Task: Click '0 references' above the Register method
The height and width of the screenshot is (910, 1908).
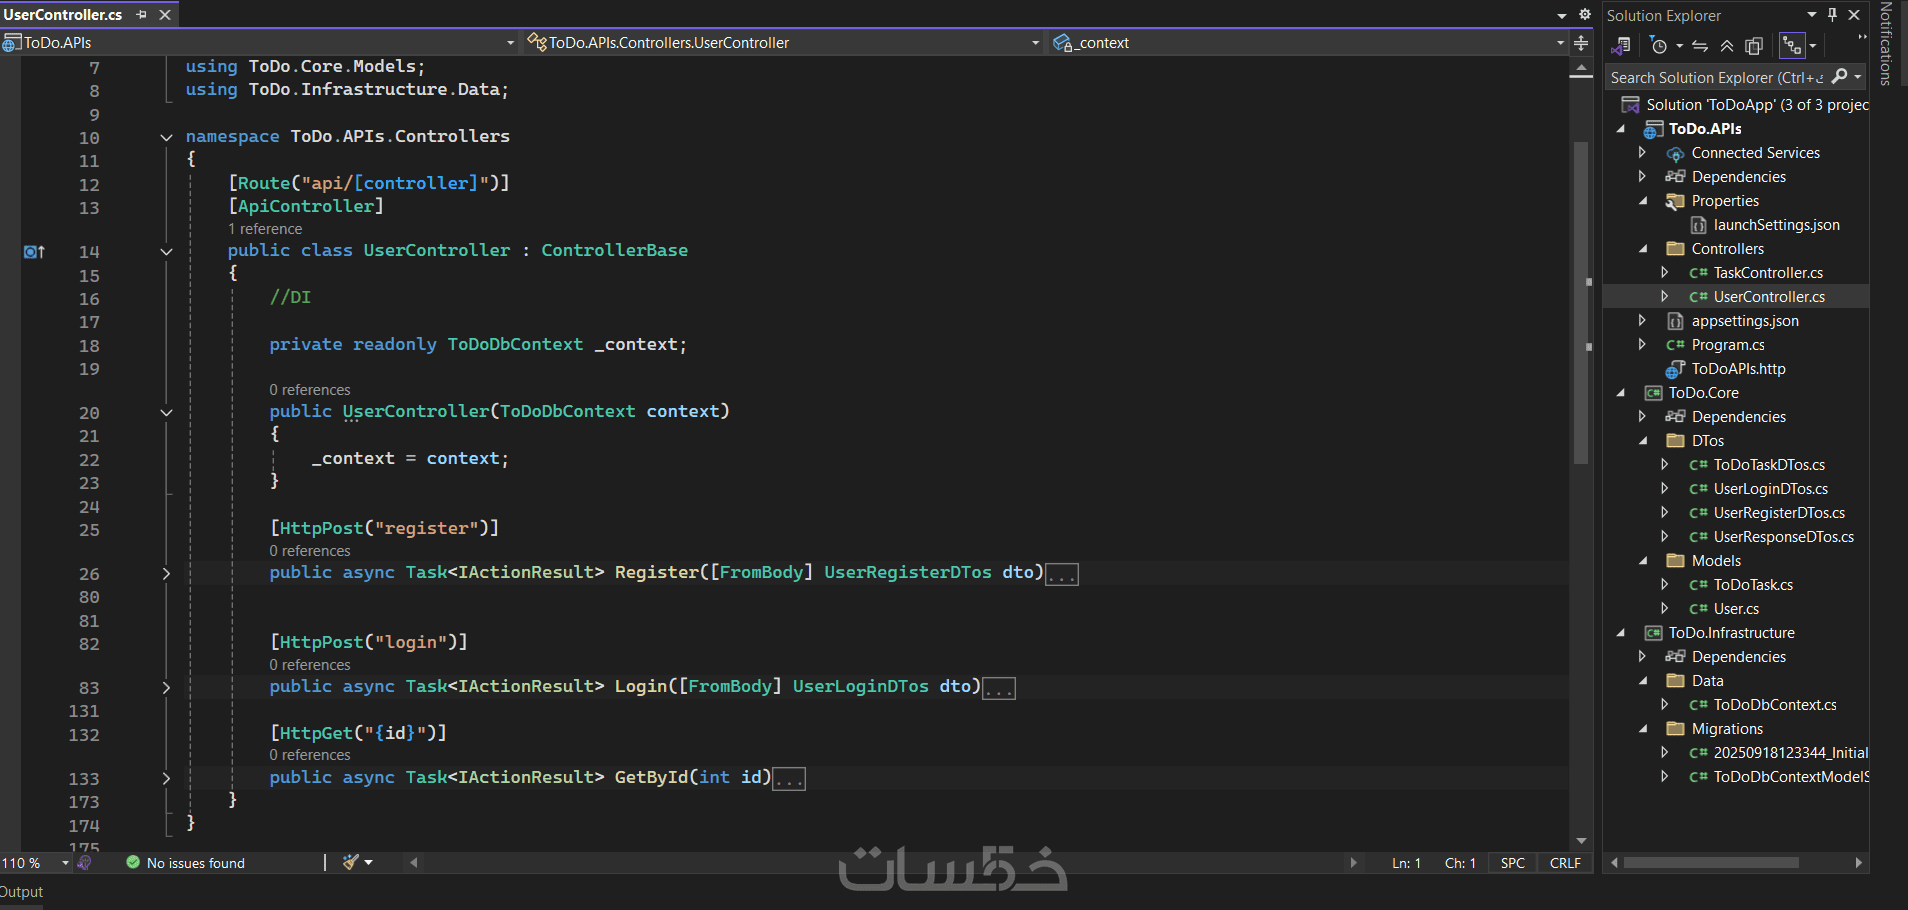Action: coord(310,550)
